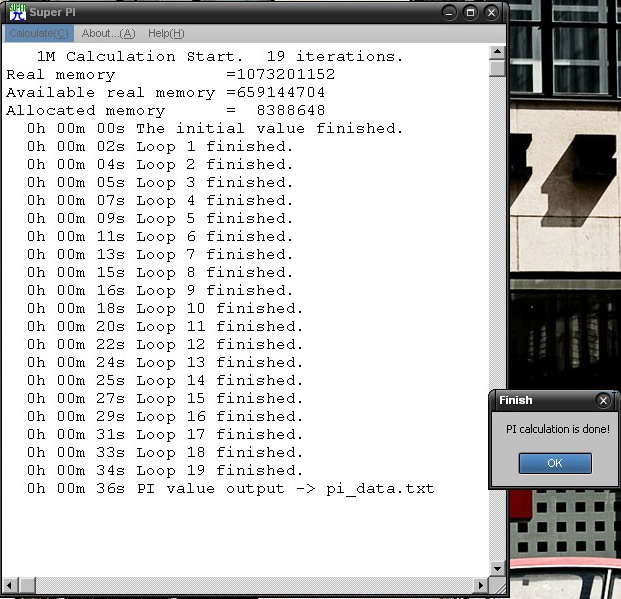621x599 pixels.
Task: Open the About...(A) menu
Action: coord(109,34)
